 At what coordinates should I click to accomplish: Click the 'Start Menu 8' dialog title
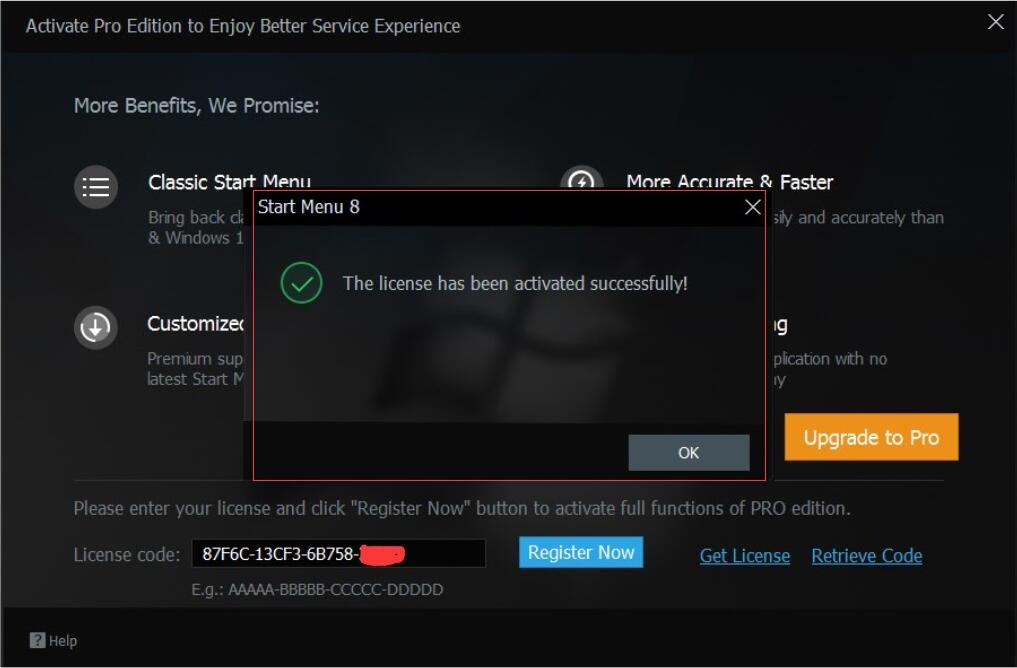tap(309, 207)
